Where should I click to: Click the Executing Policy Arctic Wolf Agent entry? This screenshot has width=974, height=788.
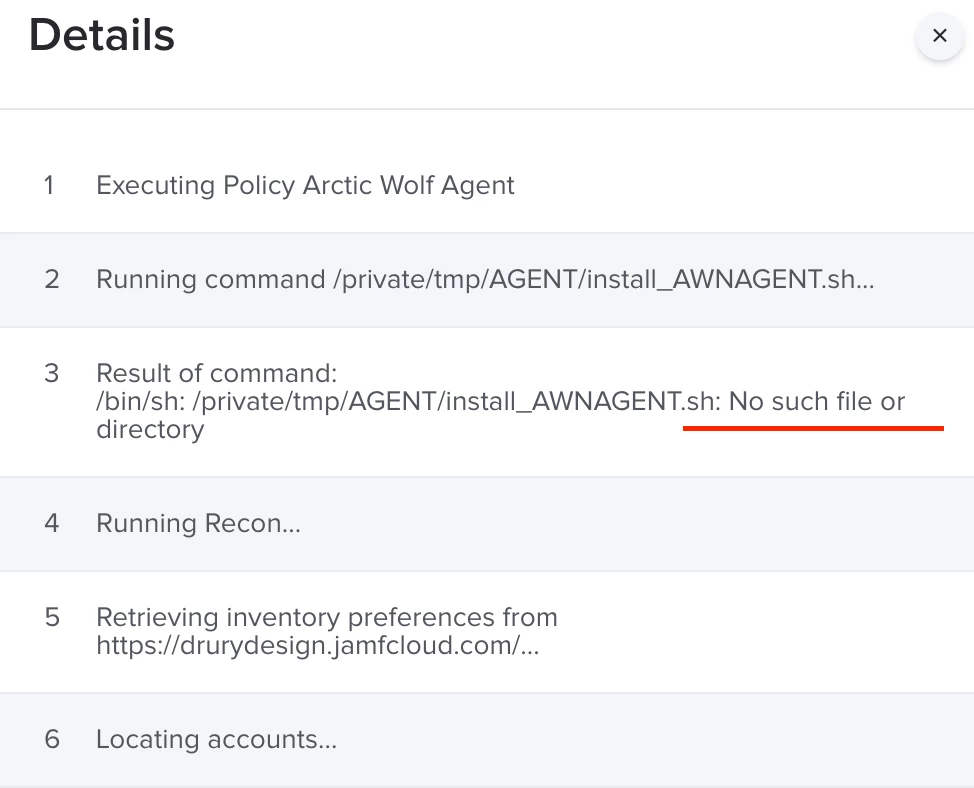coord(305,185)
